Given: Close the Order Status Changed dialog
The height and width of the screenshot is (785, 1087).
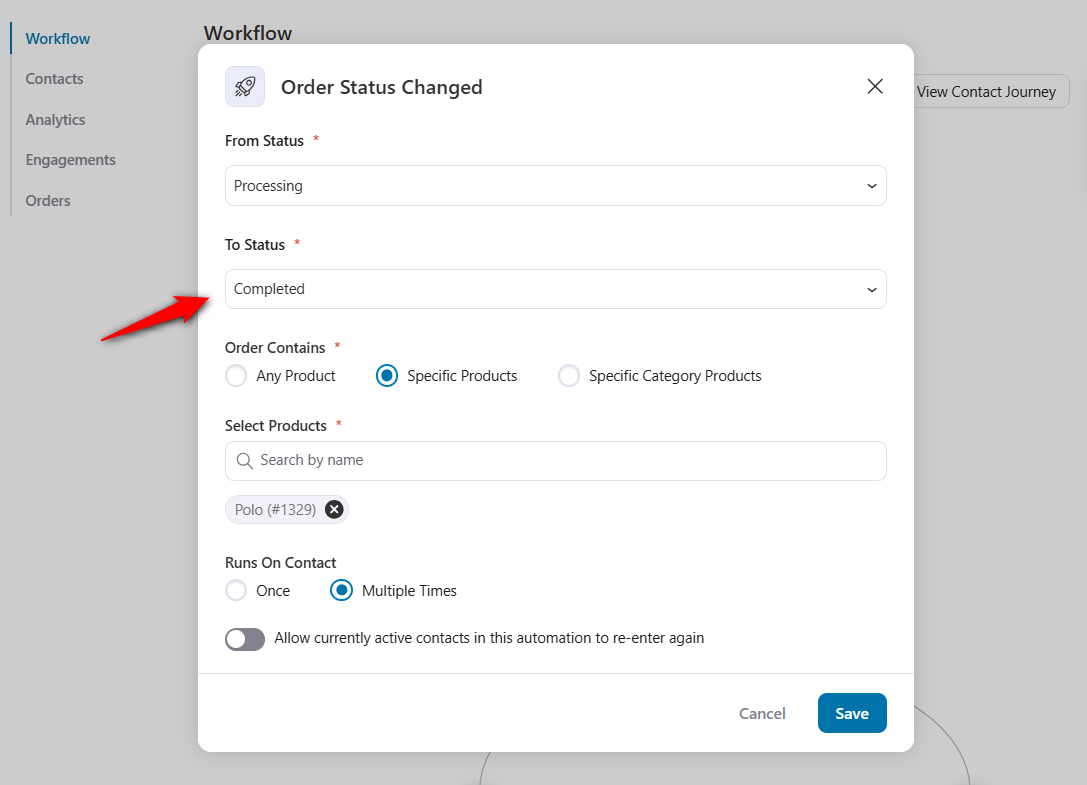Looking at the screenshot, I should point(875,86).
